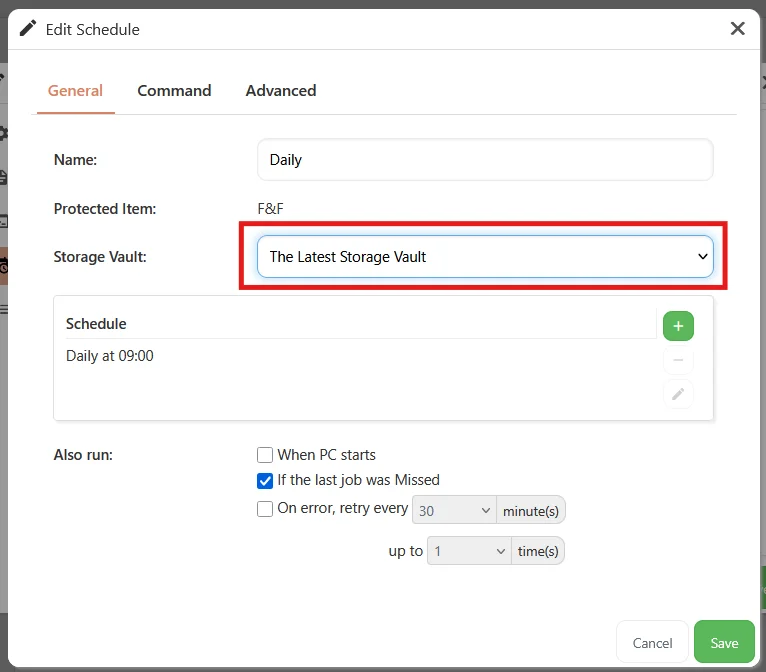Close the Edit Schedule dialog with X
Screen dimensions: 766x672
(737, 29)
